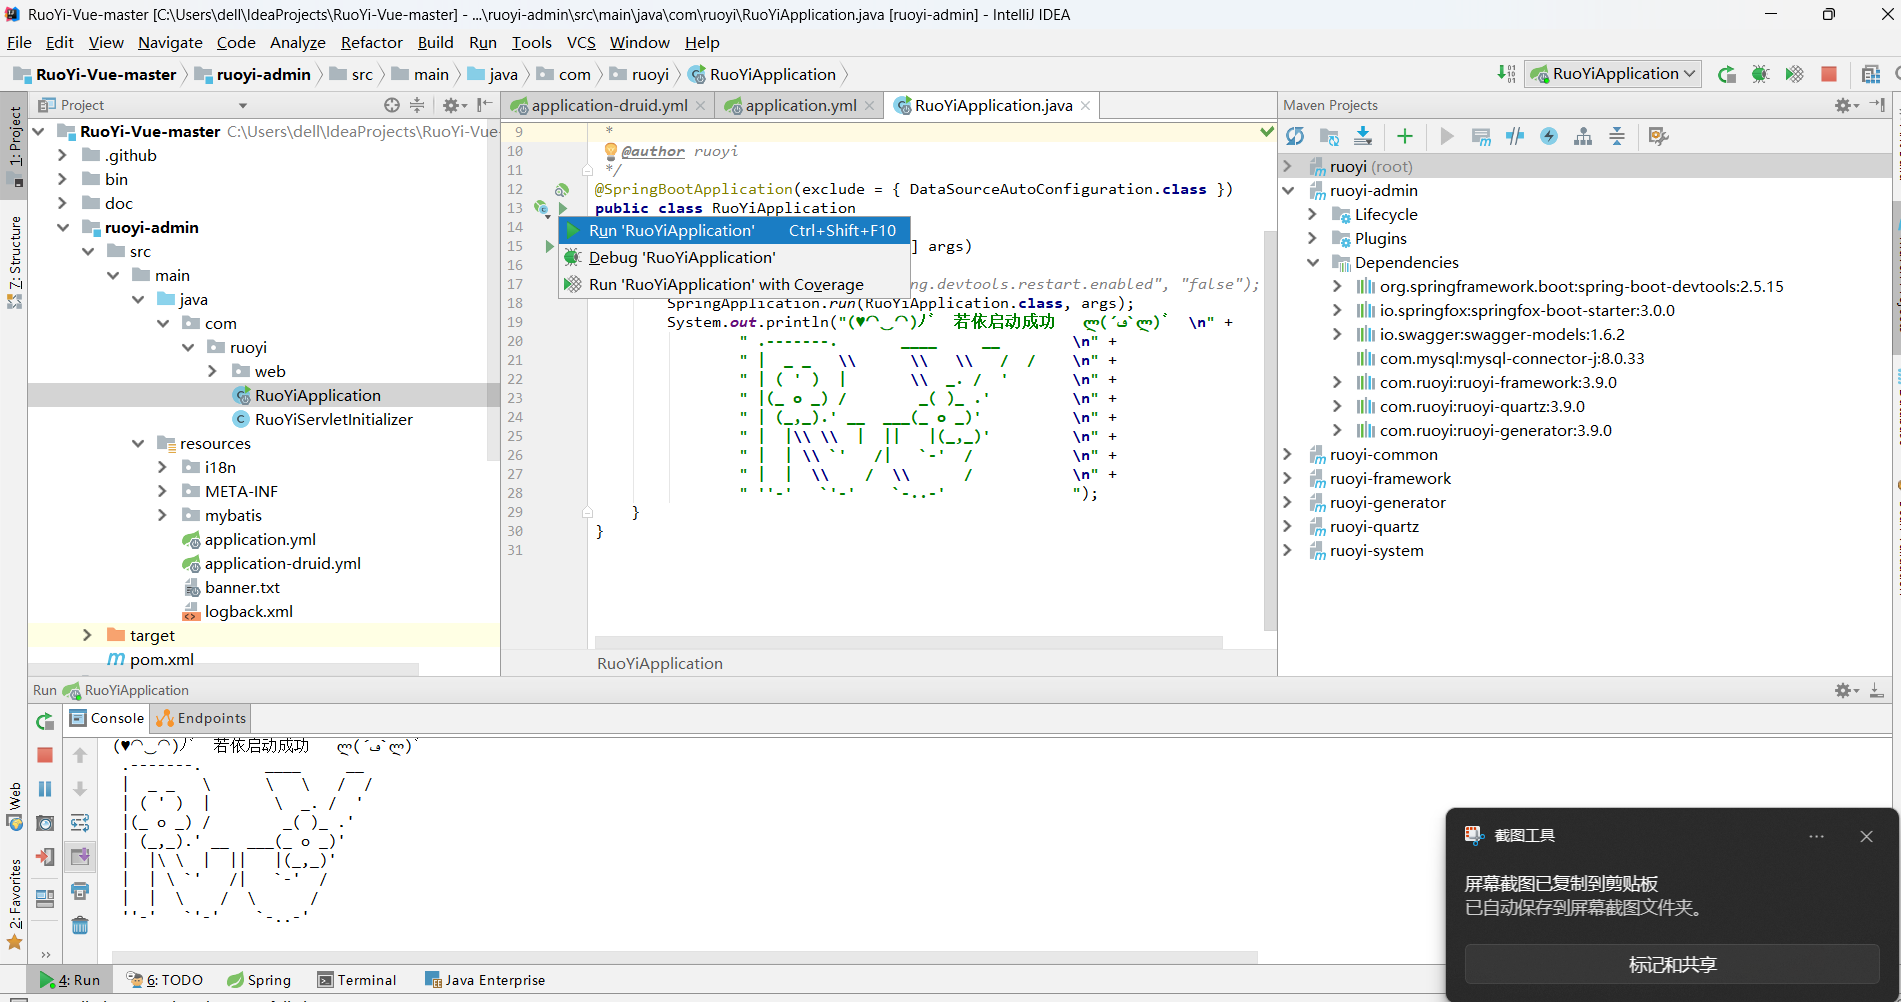The width and height of the screenshot is (1901, 1002).
Task: Open 6: TODO tool window
Action: pos(165,980)
